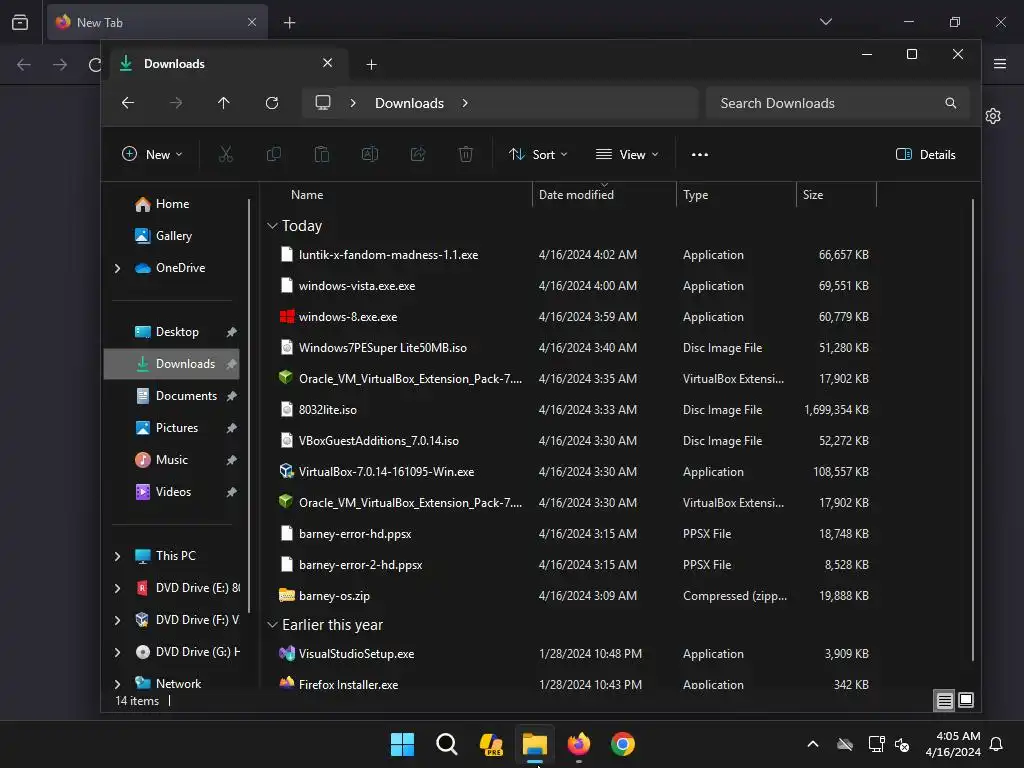The image size is (1024, 768).
Task: Collapse the Today group
Action: tap(272, 226)
